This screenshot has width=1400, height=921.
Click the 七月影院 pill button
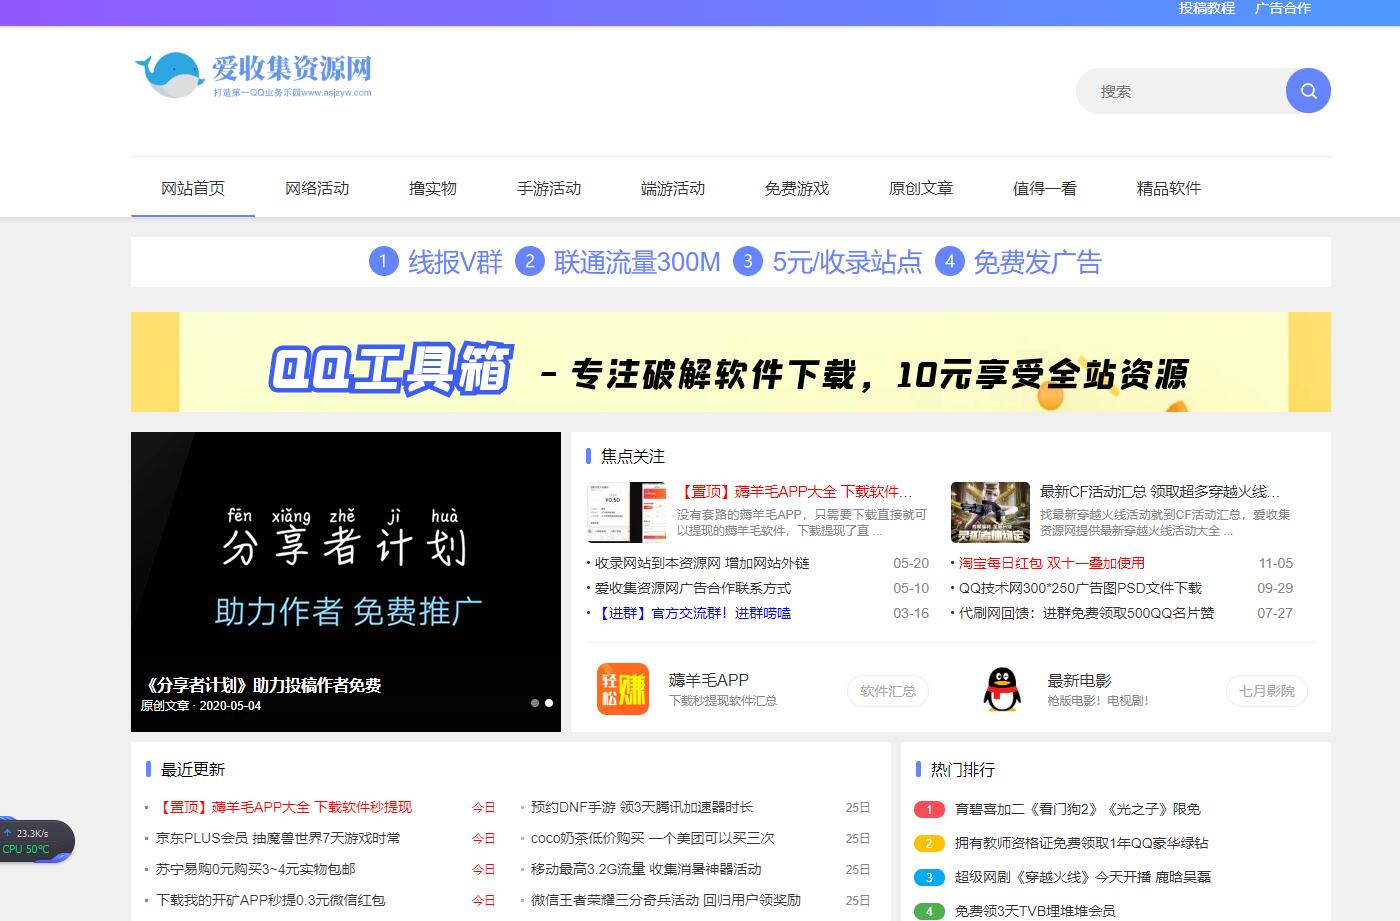click(1267, 691)
